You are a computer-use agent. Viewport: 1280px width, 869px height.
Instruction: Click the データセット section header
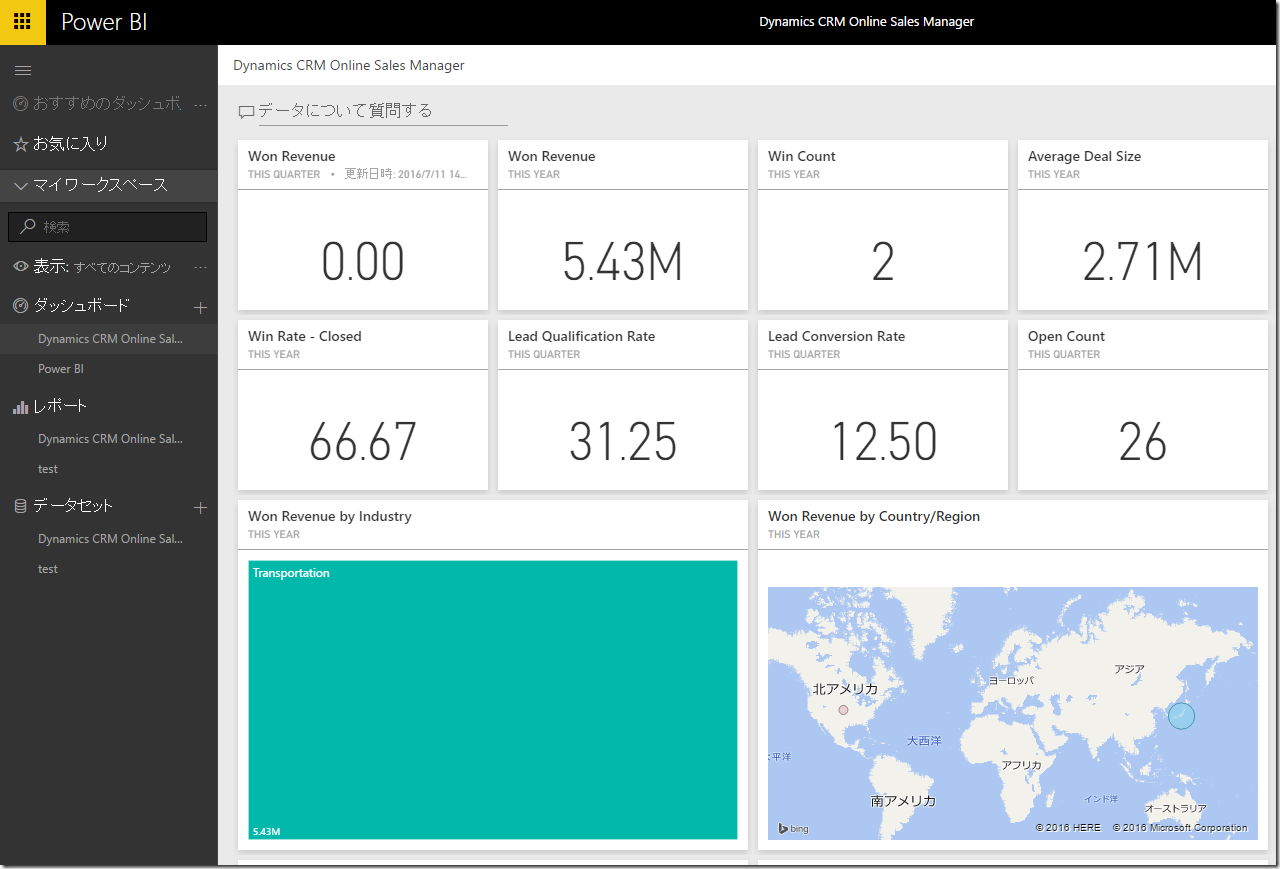pyautogui.click(x=73, y=506)
